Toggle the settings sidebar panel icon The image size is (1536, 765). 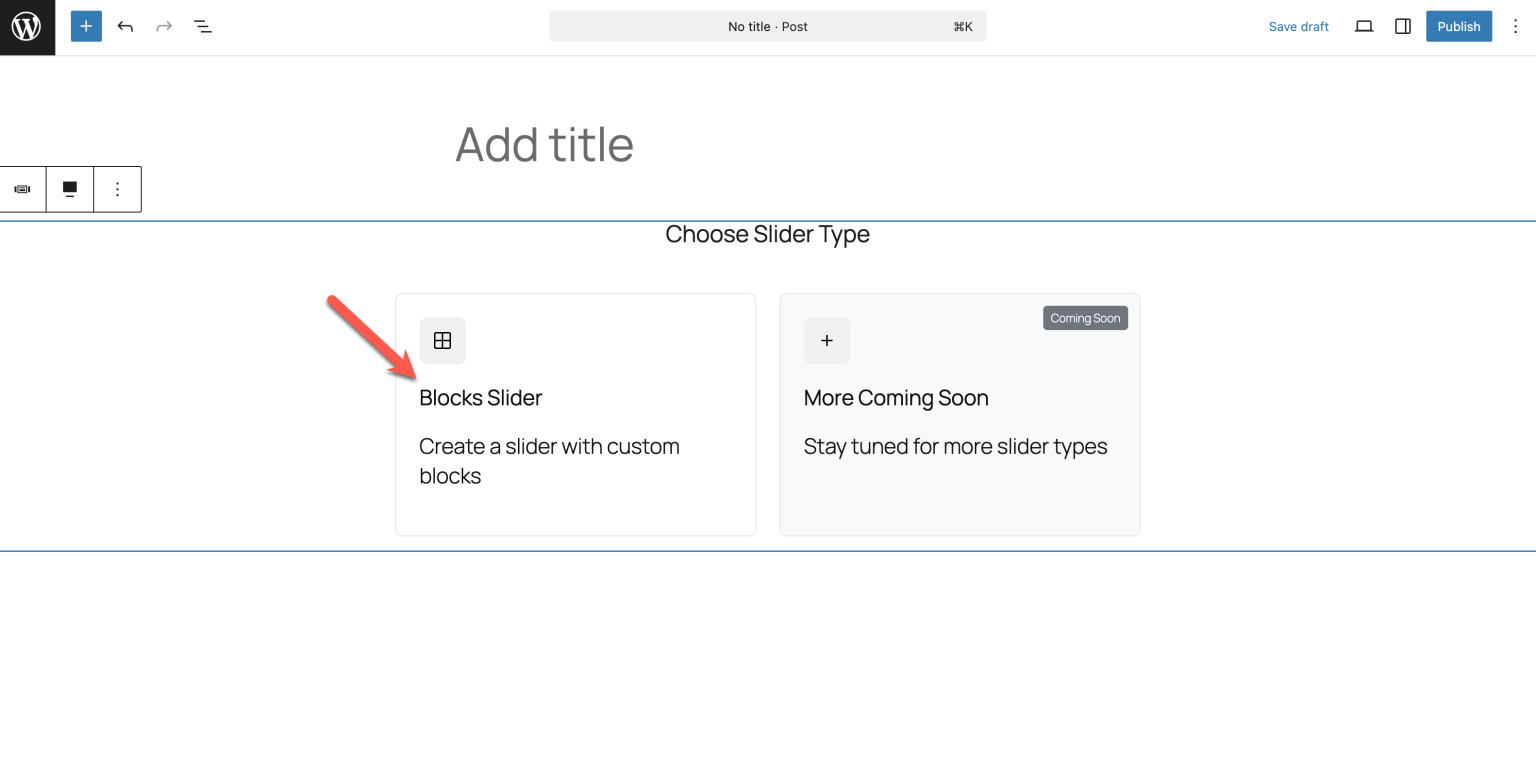1402,26
